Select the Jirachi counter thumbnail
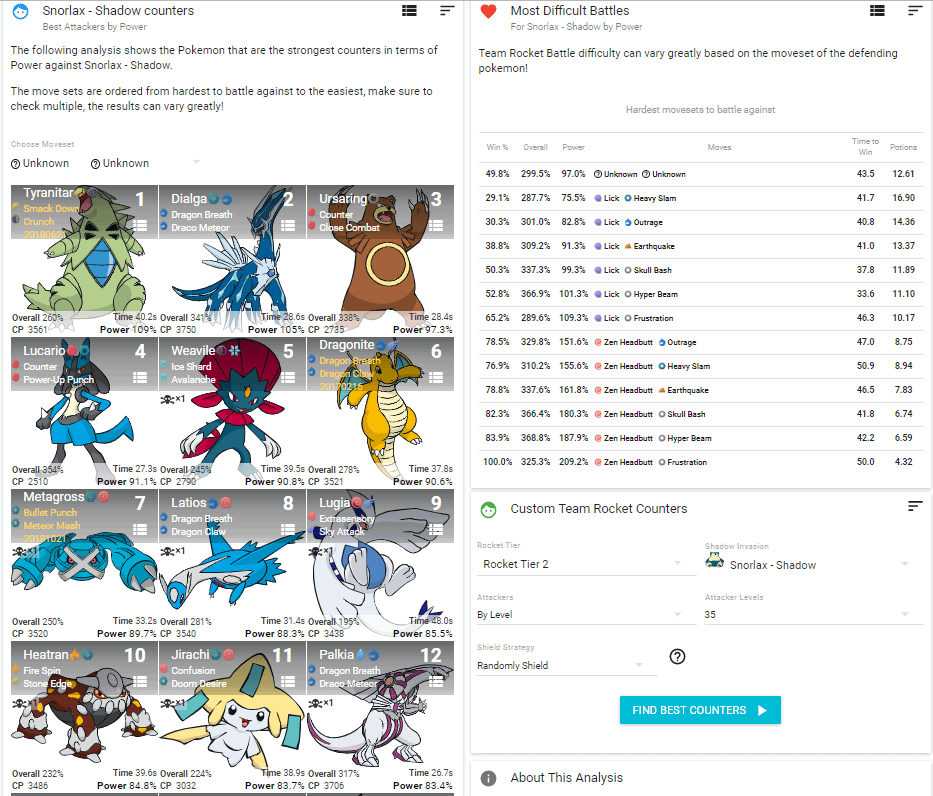Image resolution: width=933 pixels, height=796 pixels. pyautogui.click(x=232, y=716)
